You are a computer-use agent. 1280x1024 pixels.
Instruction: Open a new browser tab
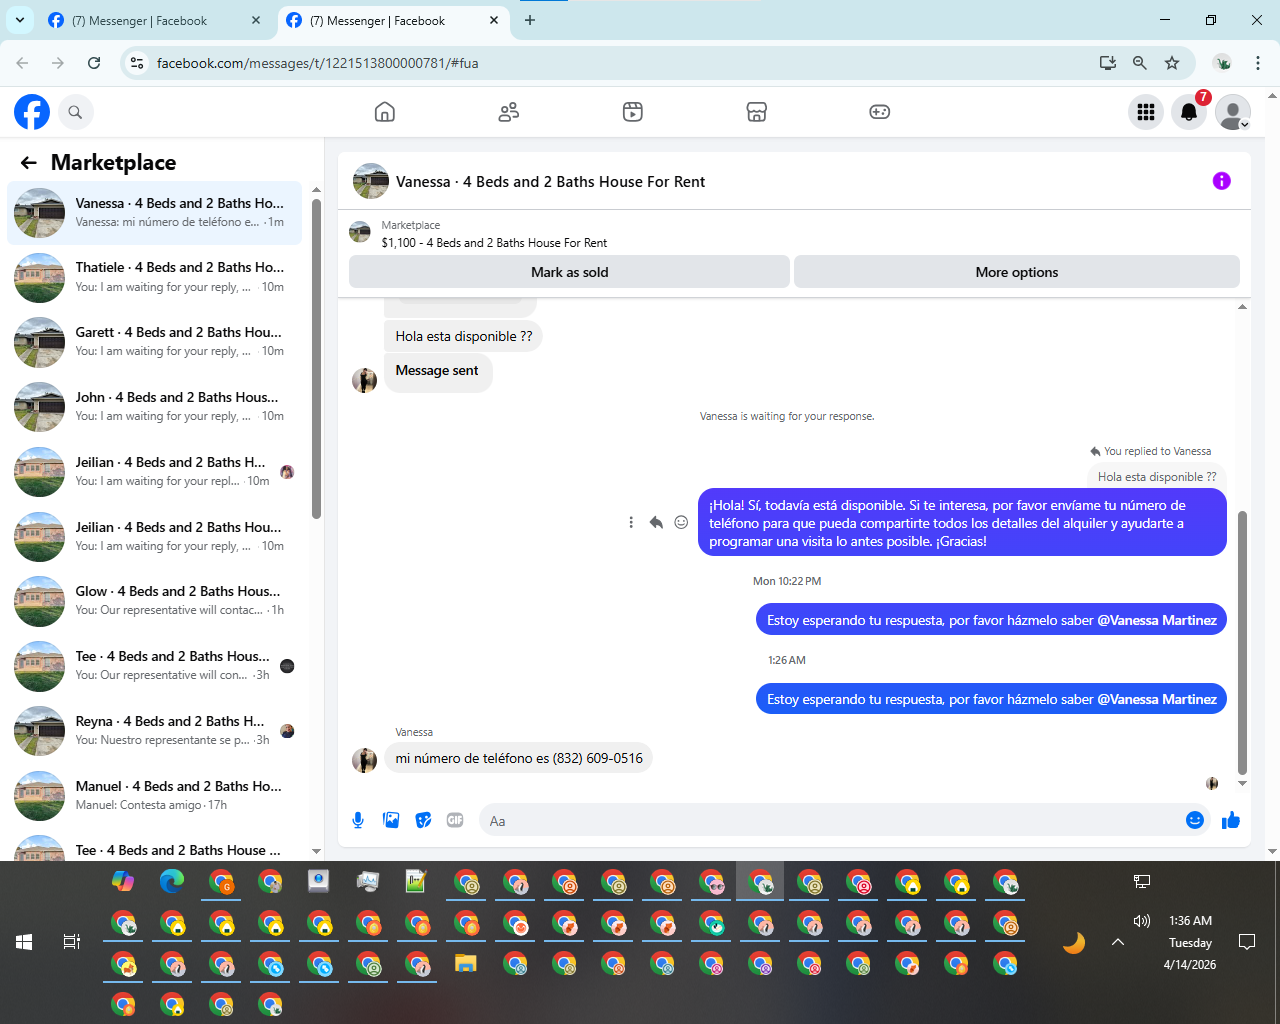(x=530, y=20)
